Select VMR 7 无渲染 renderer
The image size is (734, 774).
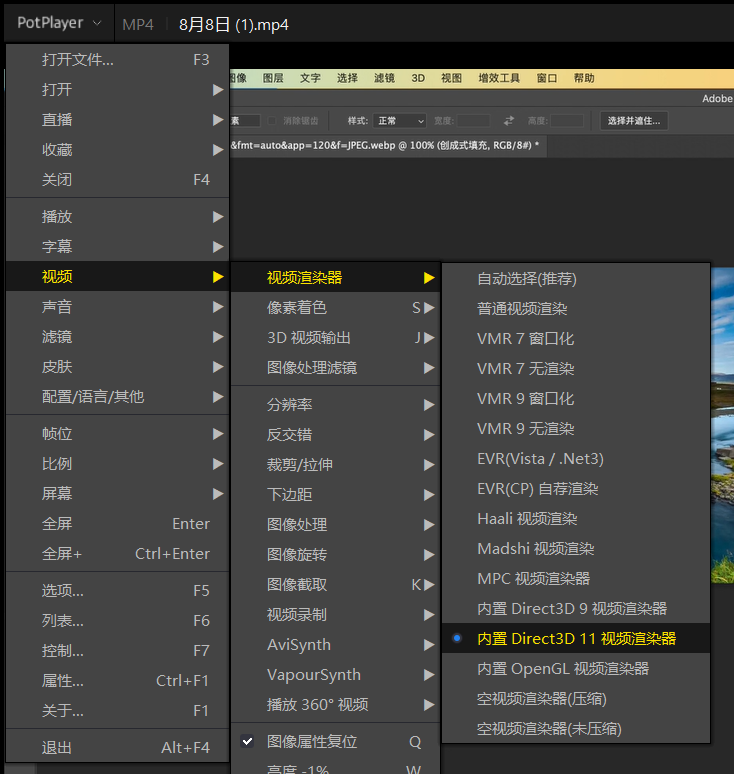point(576,369)
